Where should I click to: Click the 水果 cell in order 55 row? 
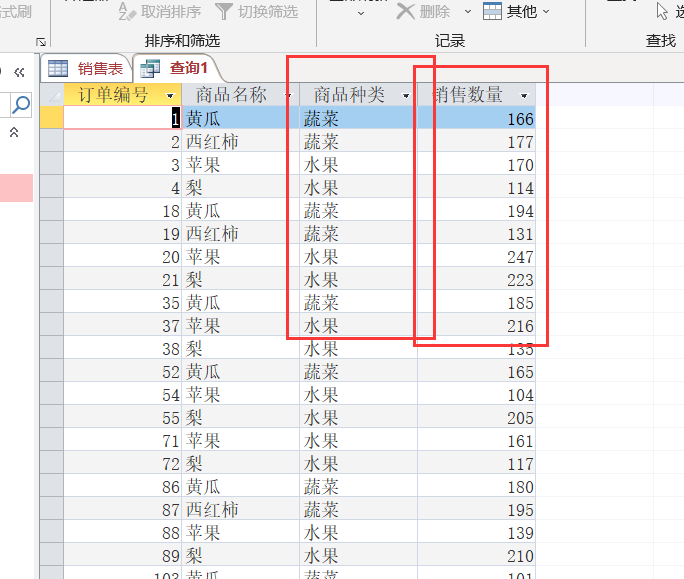click(359, 418)
